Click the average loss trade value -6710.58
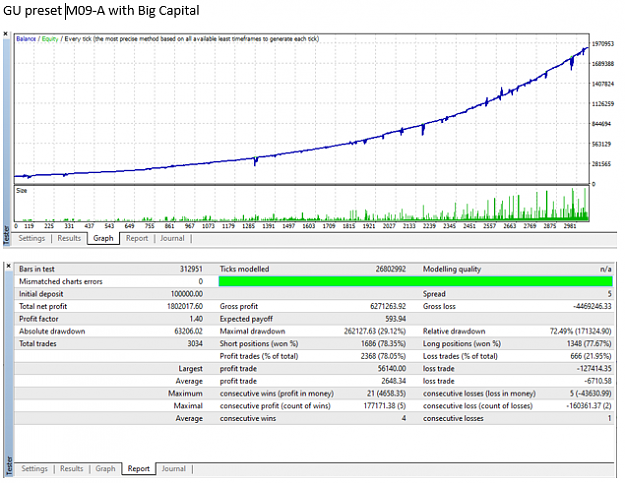Screen dimensions: 625x483 [x=597, y=381]
